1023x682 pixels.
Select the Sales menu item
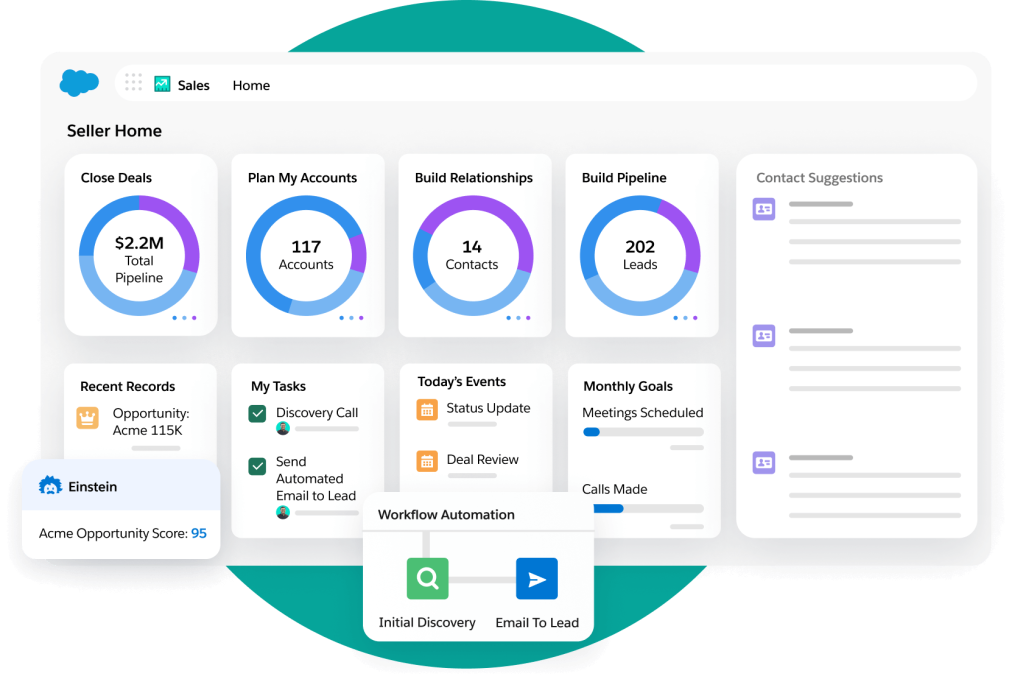tap(193, 85)
